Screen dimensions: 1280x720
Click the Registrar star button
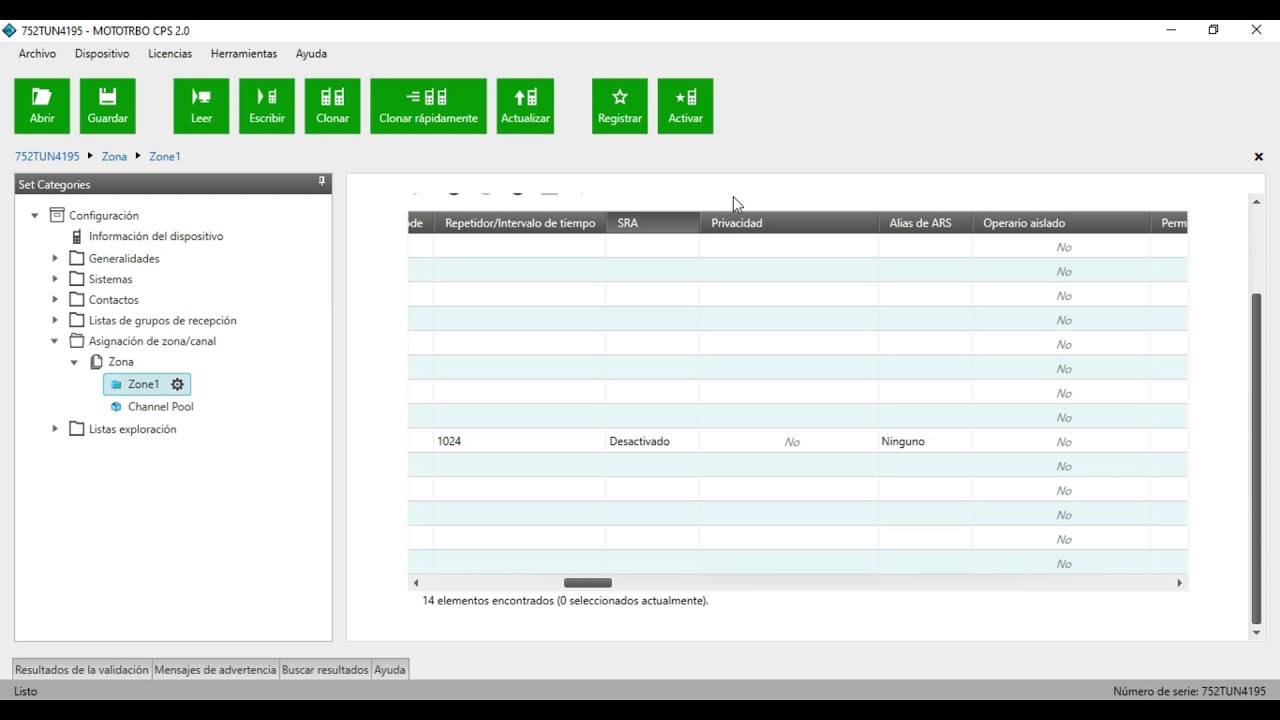(620, 106)
